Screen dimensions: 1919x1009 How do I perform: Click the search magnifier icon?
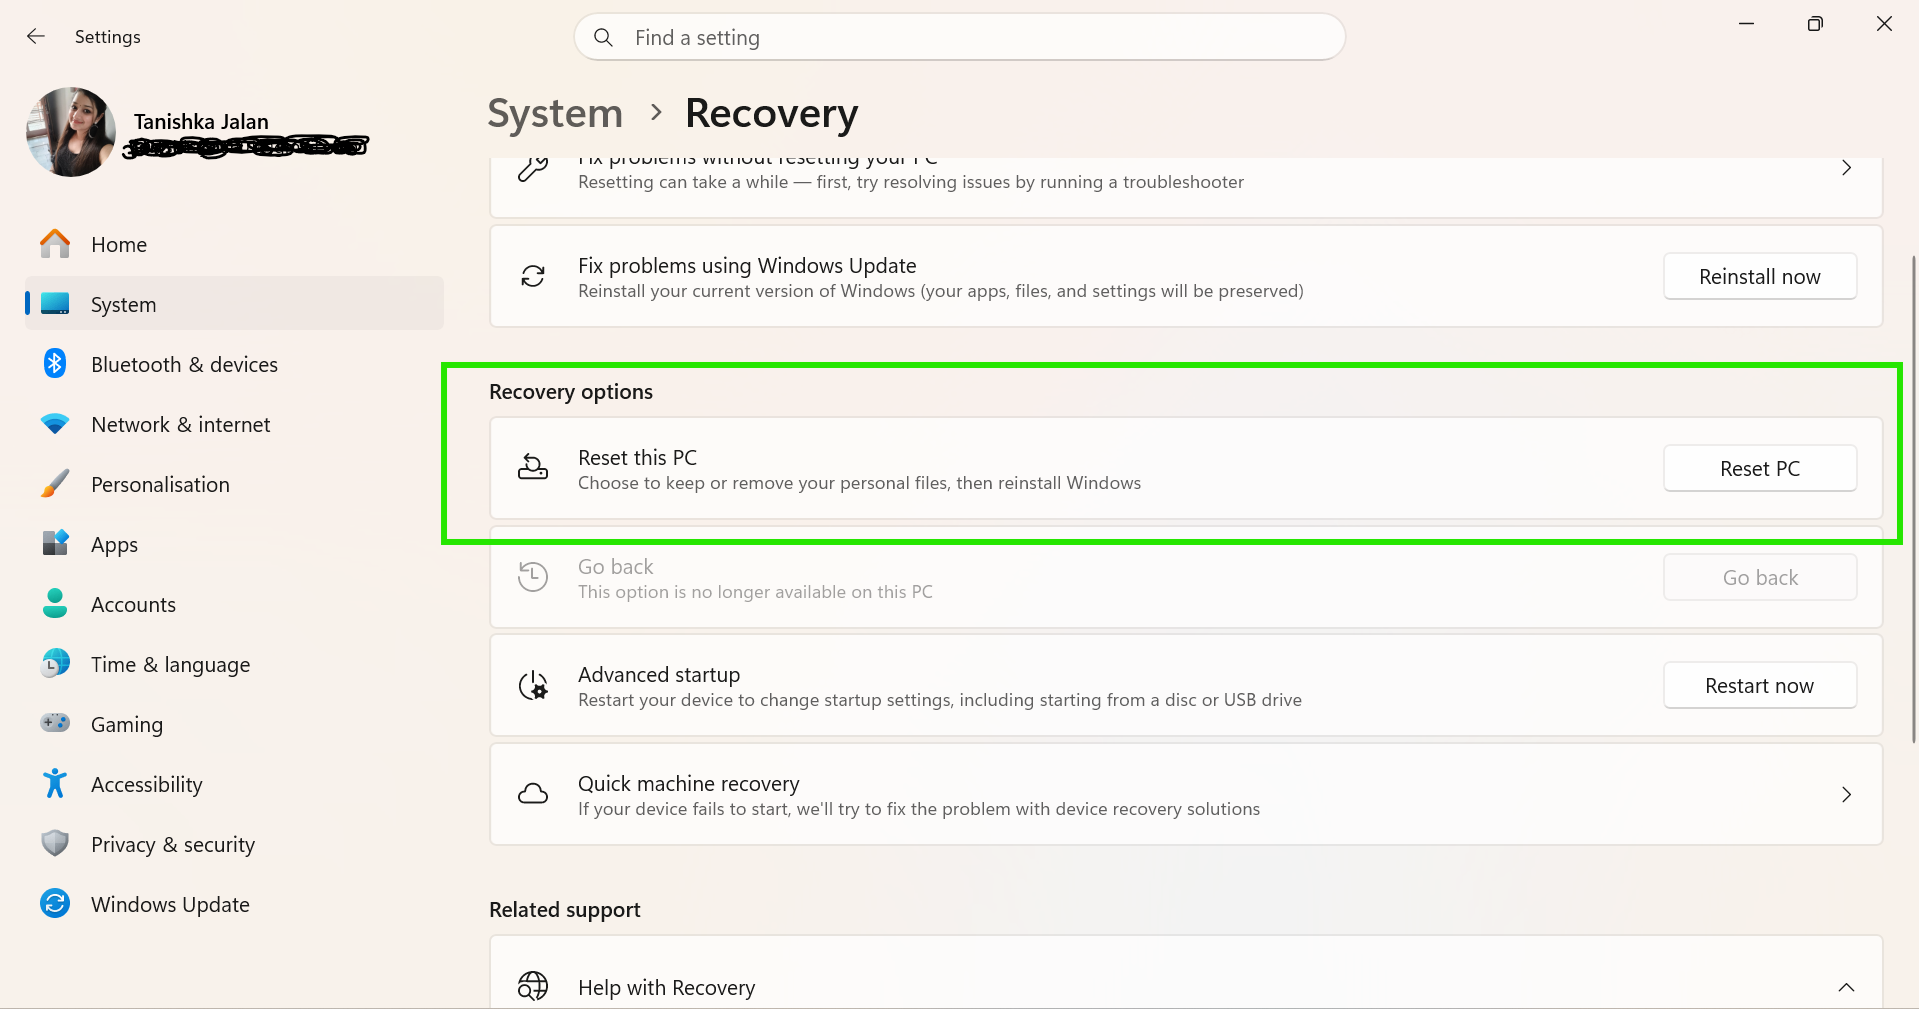[603, 38]
